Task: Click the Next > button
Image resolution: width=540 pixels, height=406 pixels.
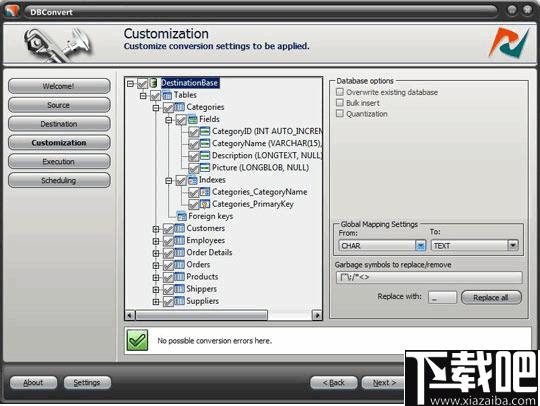Action: click(x=383, y=383)
